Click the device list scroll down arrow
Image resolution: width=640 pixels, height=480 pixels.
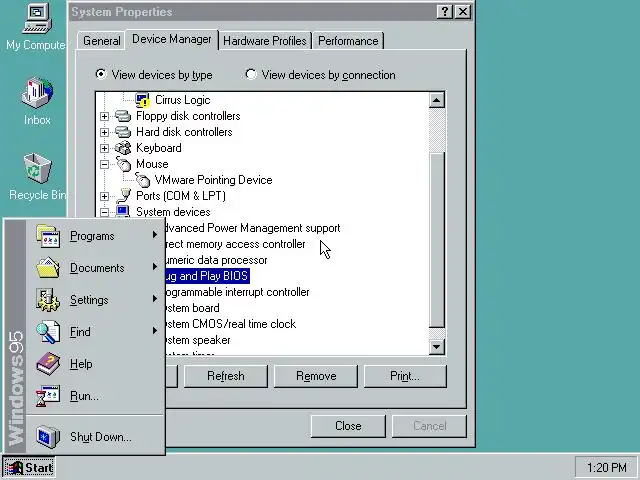(x=437, y=347)
